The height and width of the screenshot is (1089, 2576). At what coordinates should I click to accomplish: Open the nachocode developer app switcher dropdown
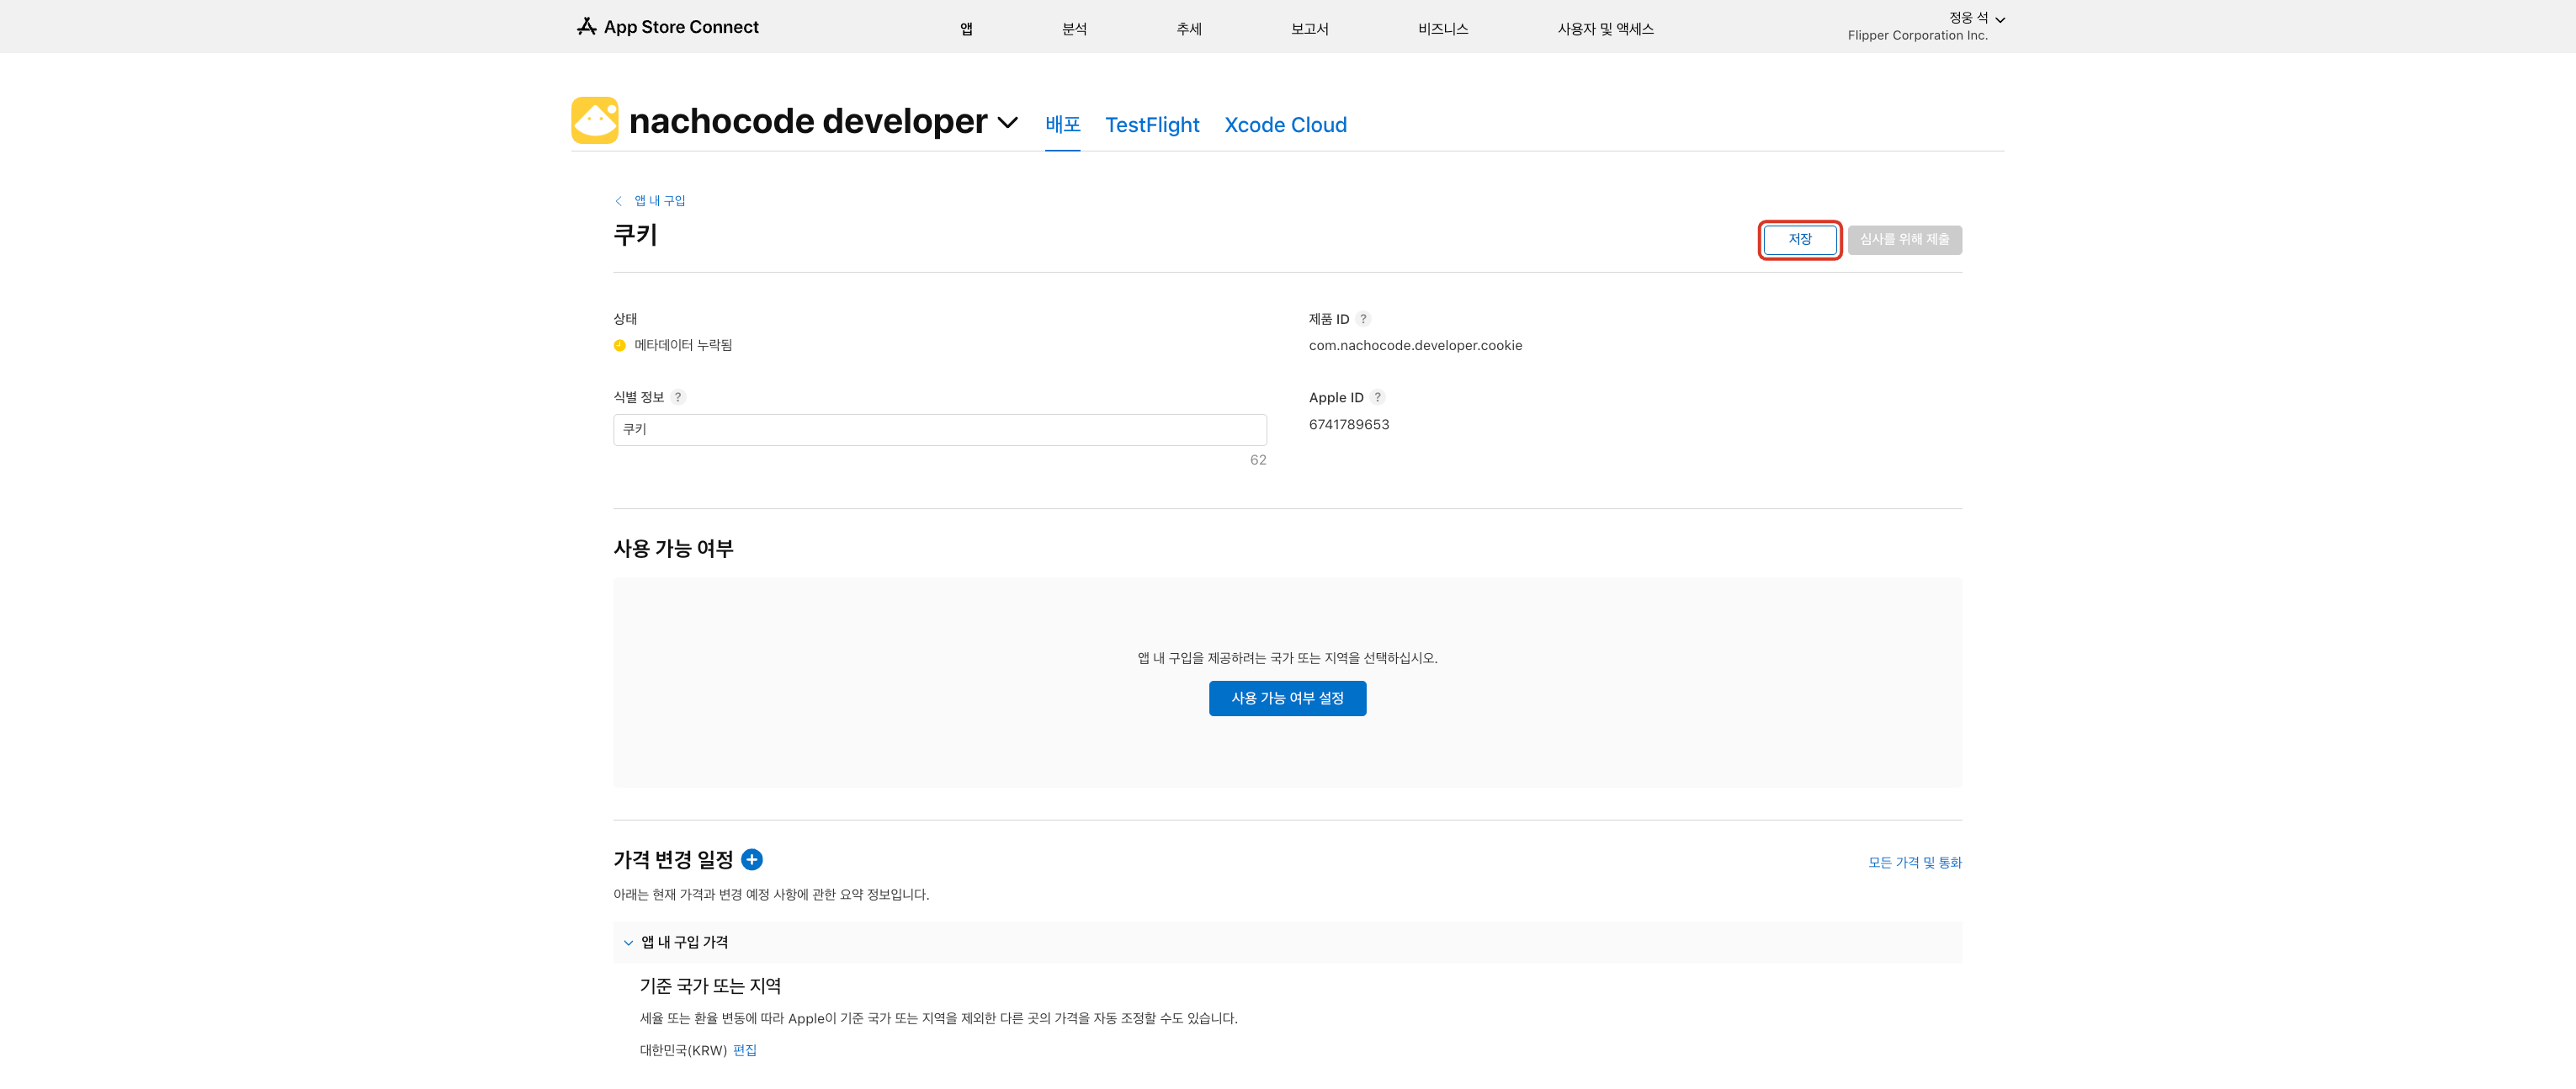point(1008,122)
